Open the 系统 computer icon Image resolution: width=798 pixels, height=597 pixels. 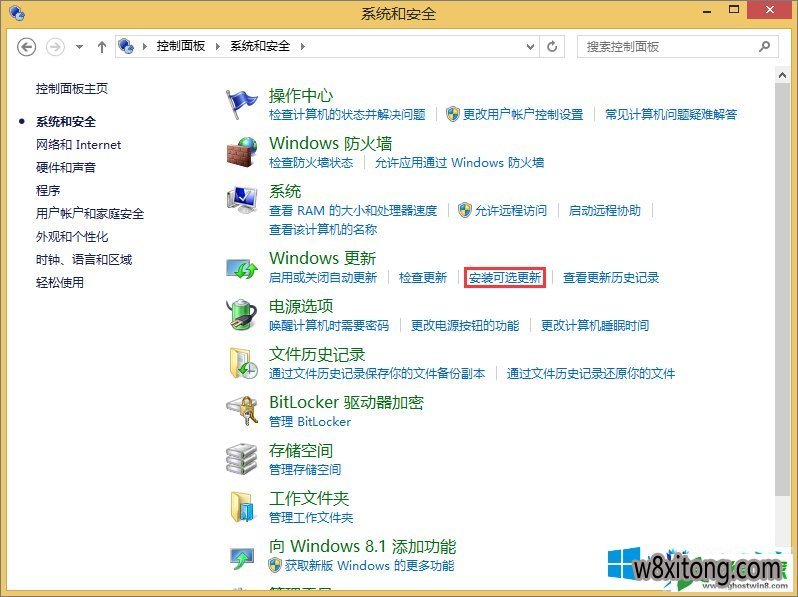pos(242,200)
